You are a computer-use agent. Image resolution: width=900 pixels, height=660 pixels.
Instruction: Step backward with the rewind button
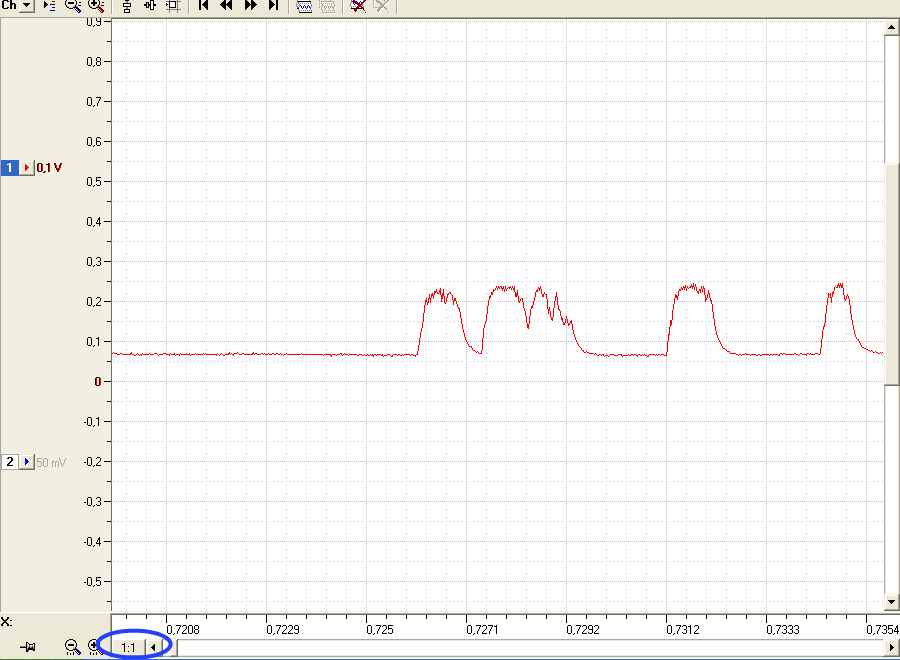(226, 6)
